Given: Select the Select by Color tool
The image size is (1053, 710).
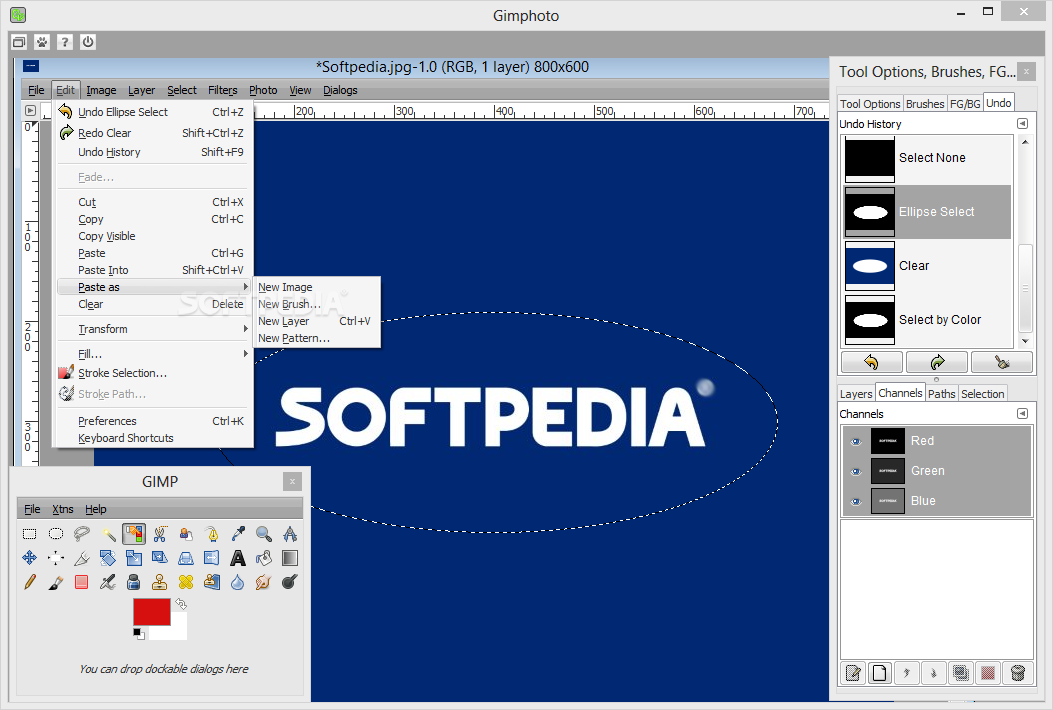Looking at the screenshot, I should point(134,535).
